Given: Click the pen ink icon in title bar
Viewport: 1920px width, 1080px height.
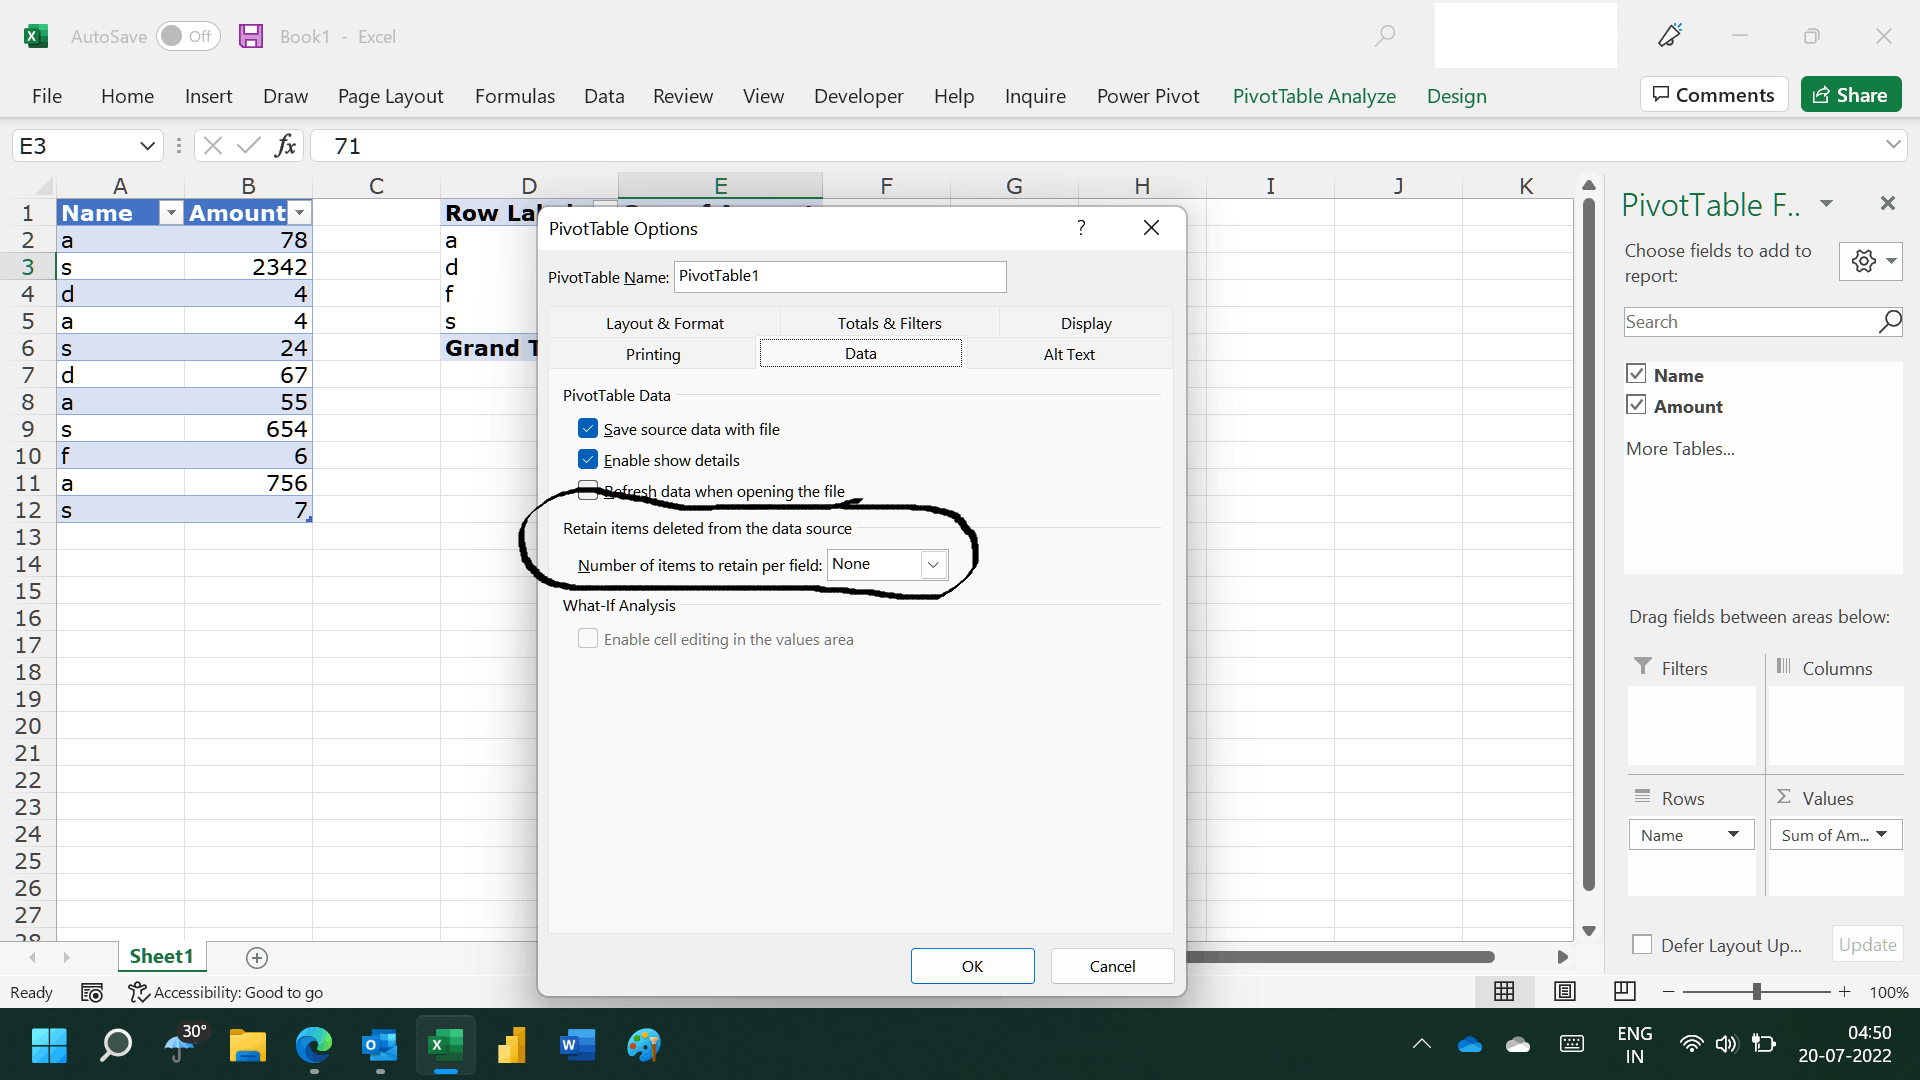Looking at the screenshot, I should pyautogui.click(x=1670, y=36).
